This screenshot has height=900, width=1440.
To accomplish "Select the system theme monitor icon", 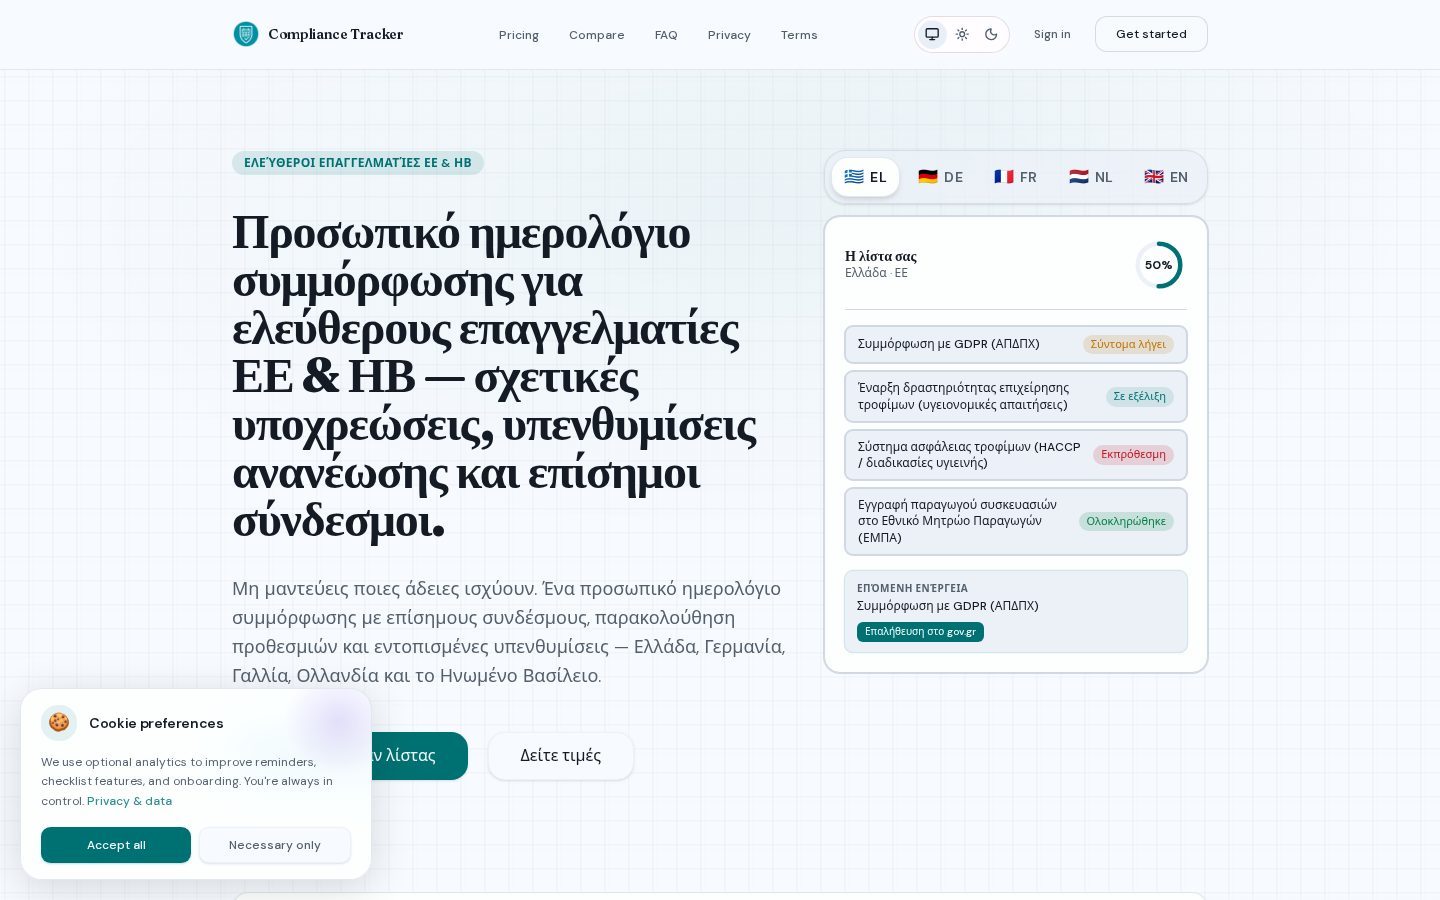I will (932, 34).
